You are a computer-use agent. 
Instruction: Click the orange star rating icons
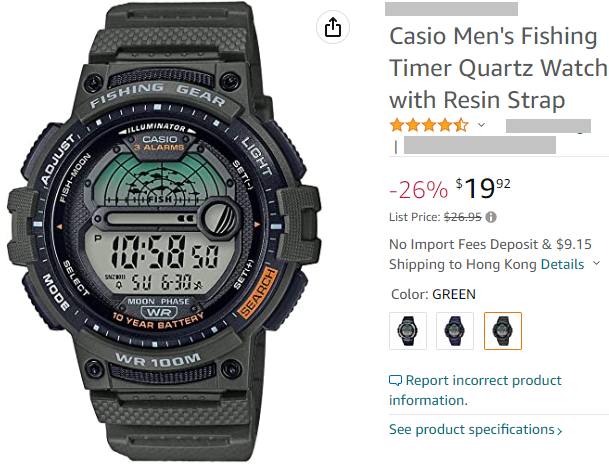pos(428,125)
